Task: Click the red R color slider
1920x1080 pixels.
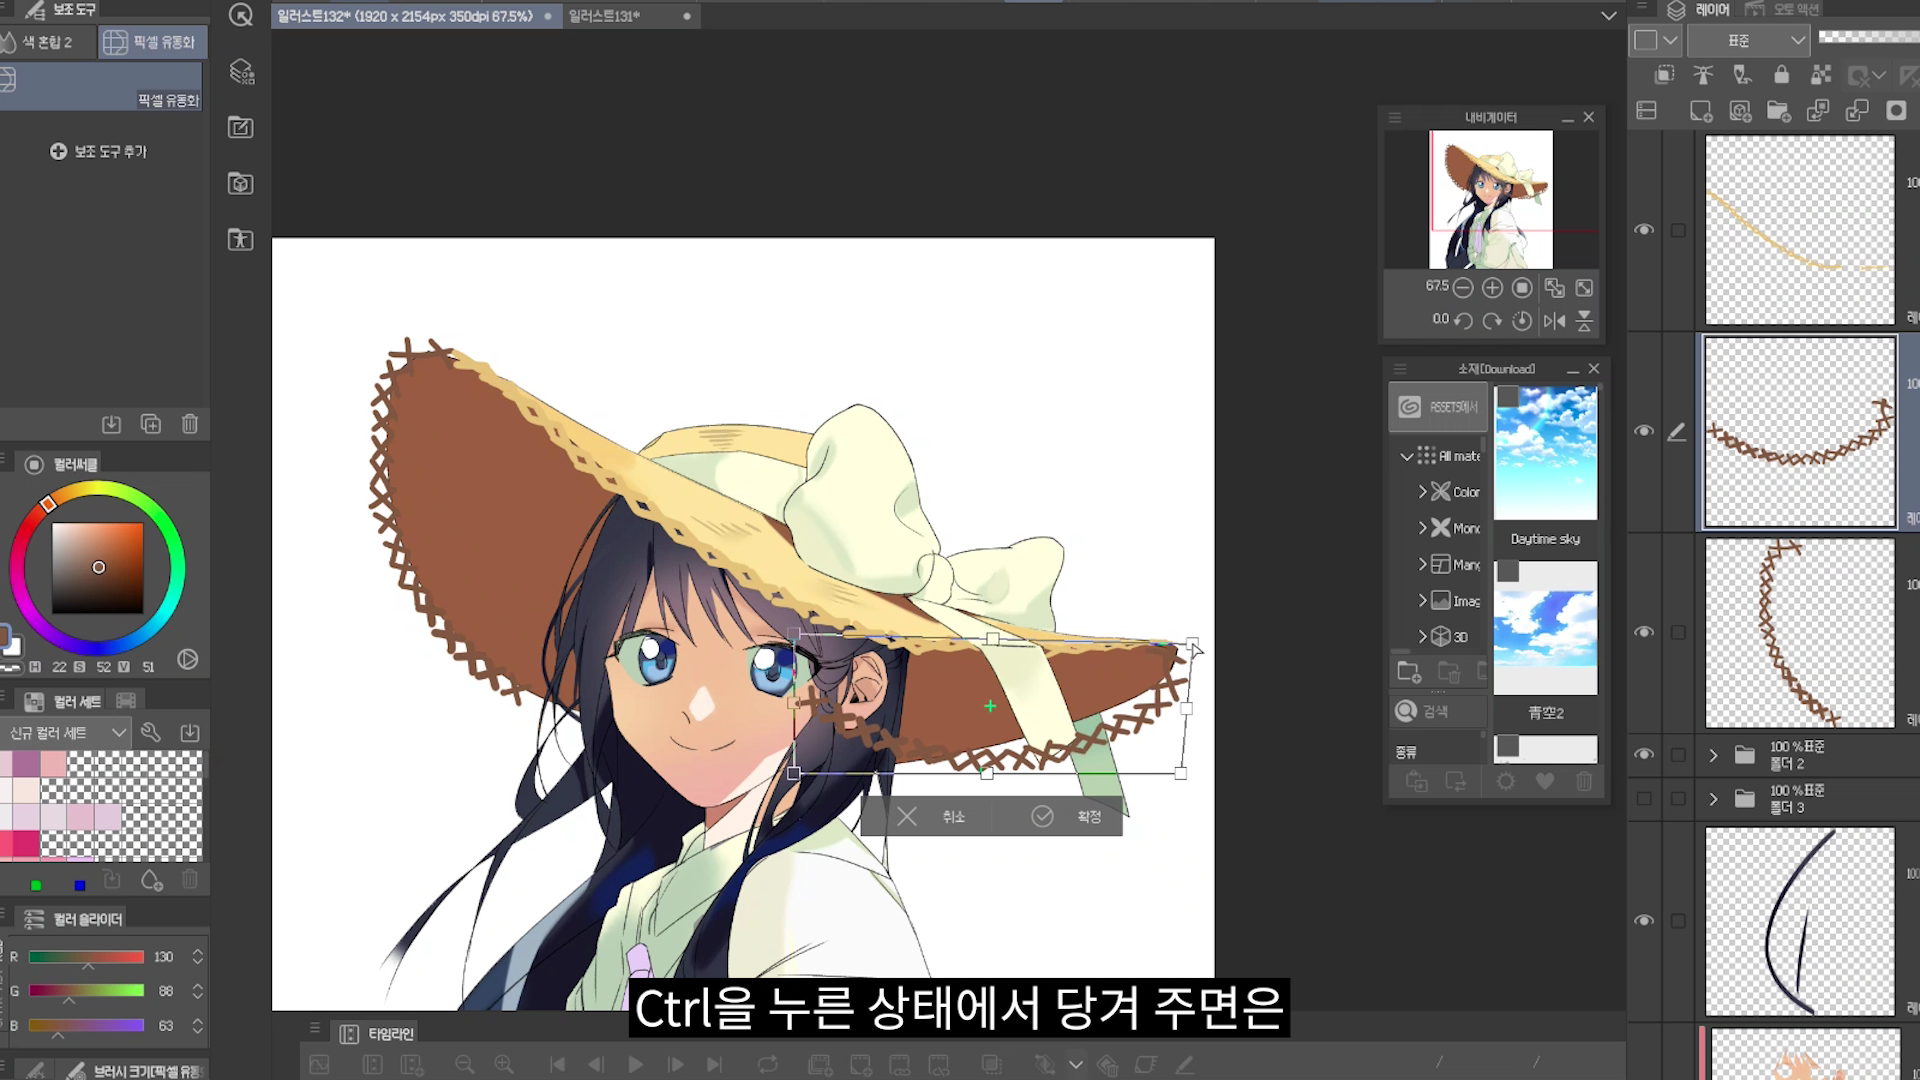Action: coord(86,957)
